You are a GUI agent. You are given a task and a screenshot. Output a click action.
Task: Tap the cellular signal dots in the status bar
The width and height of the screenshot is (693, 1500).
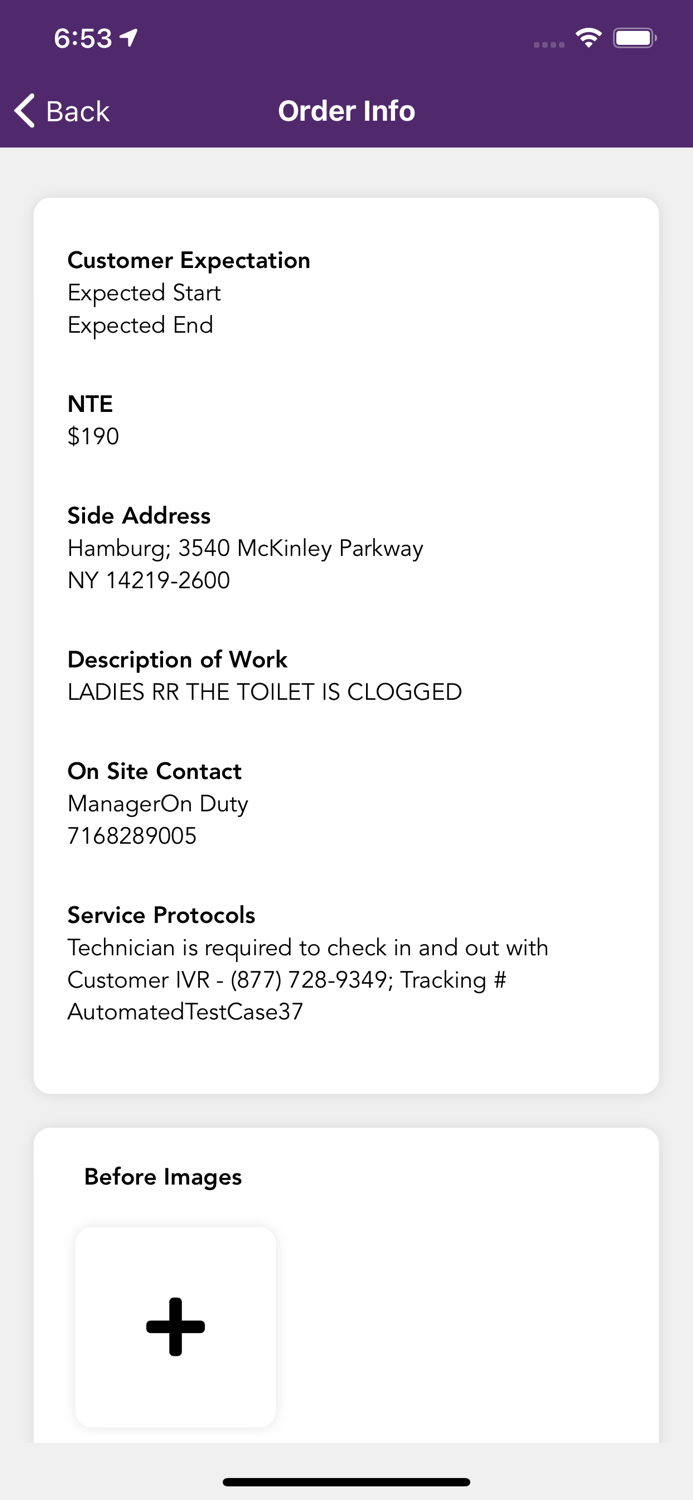coord(548,42)
